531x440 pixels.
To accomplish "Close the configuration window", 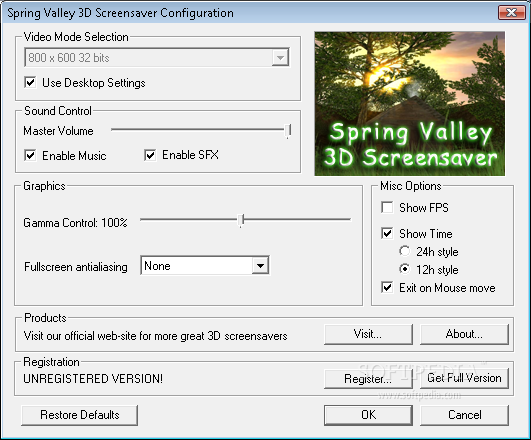I will (x=512, y=13).
